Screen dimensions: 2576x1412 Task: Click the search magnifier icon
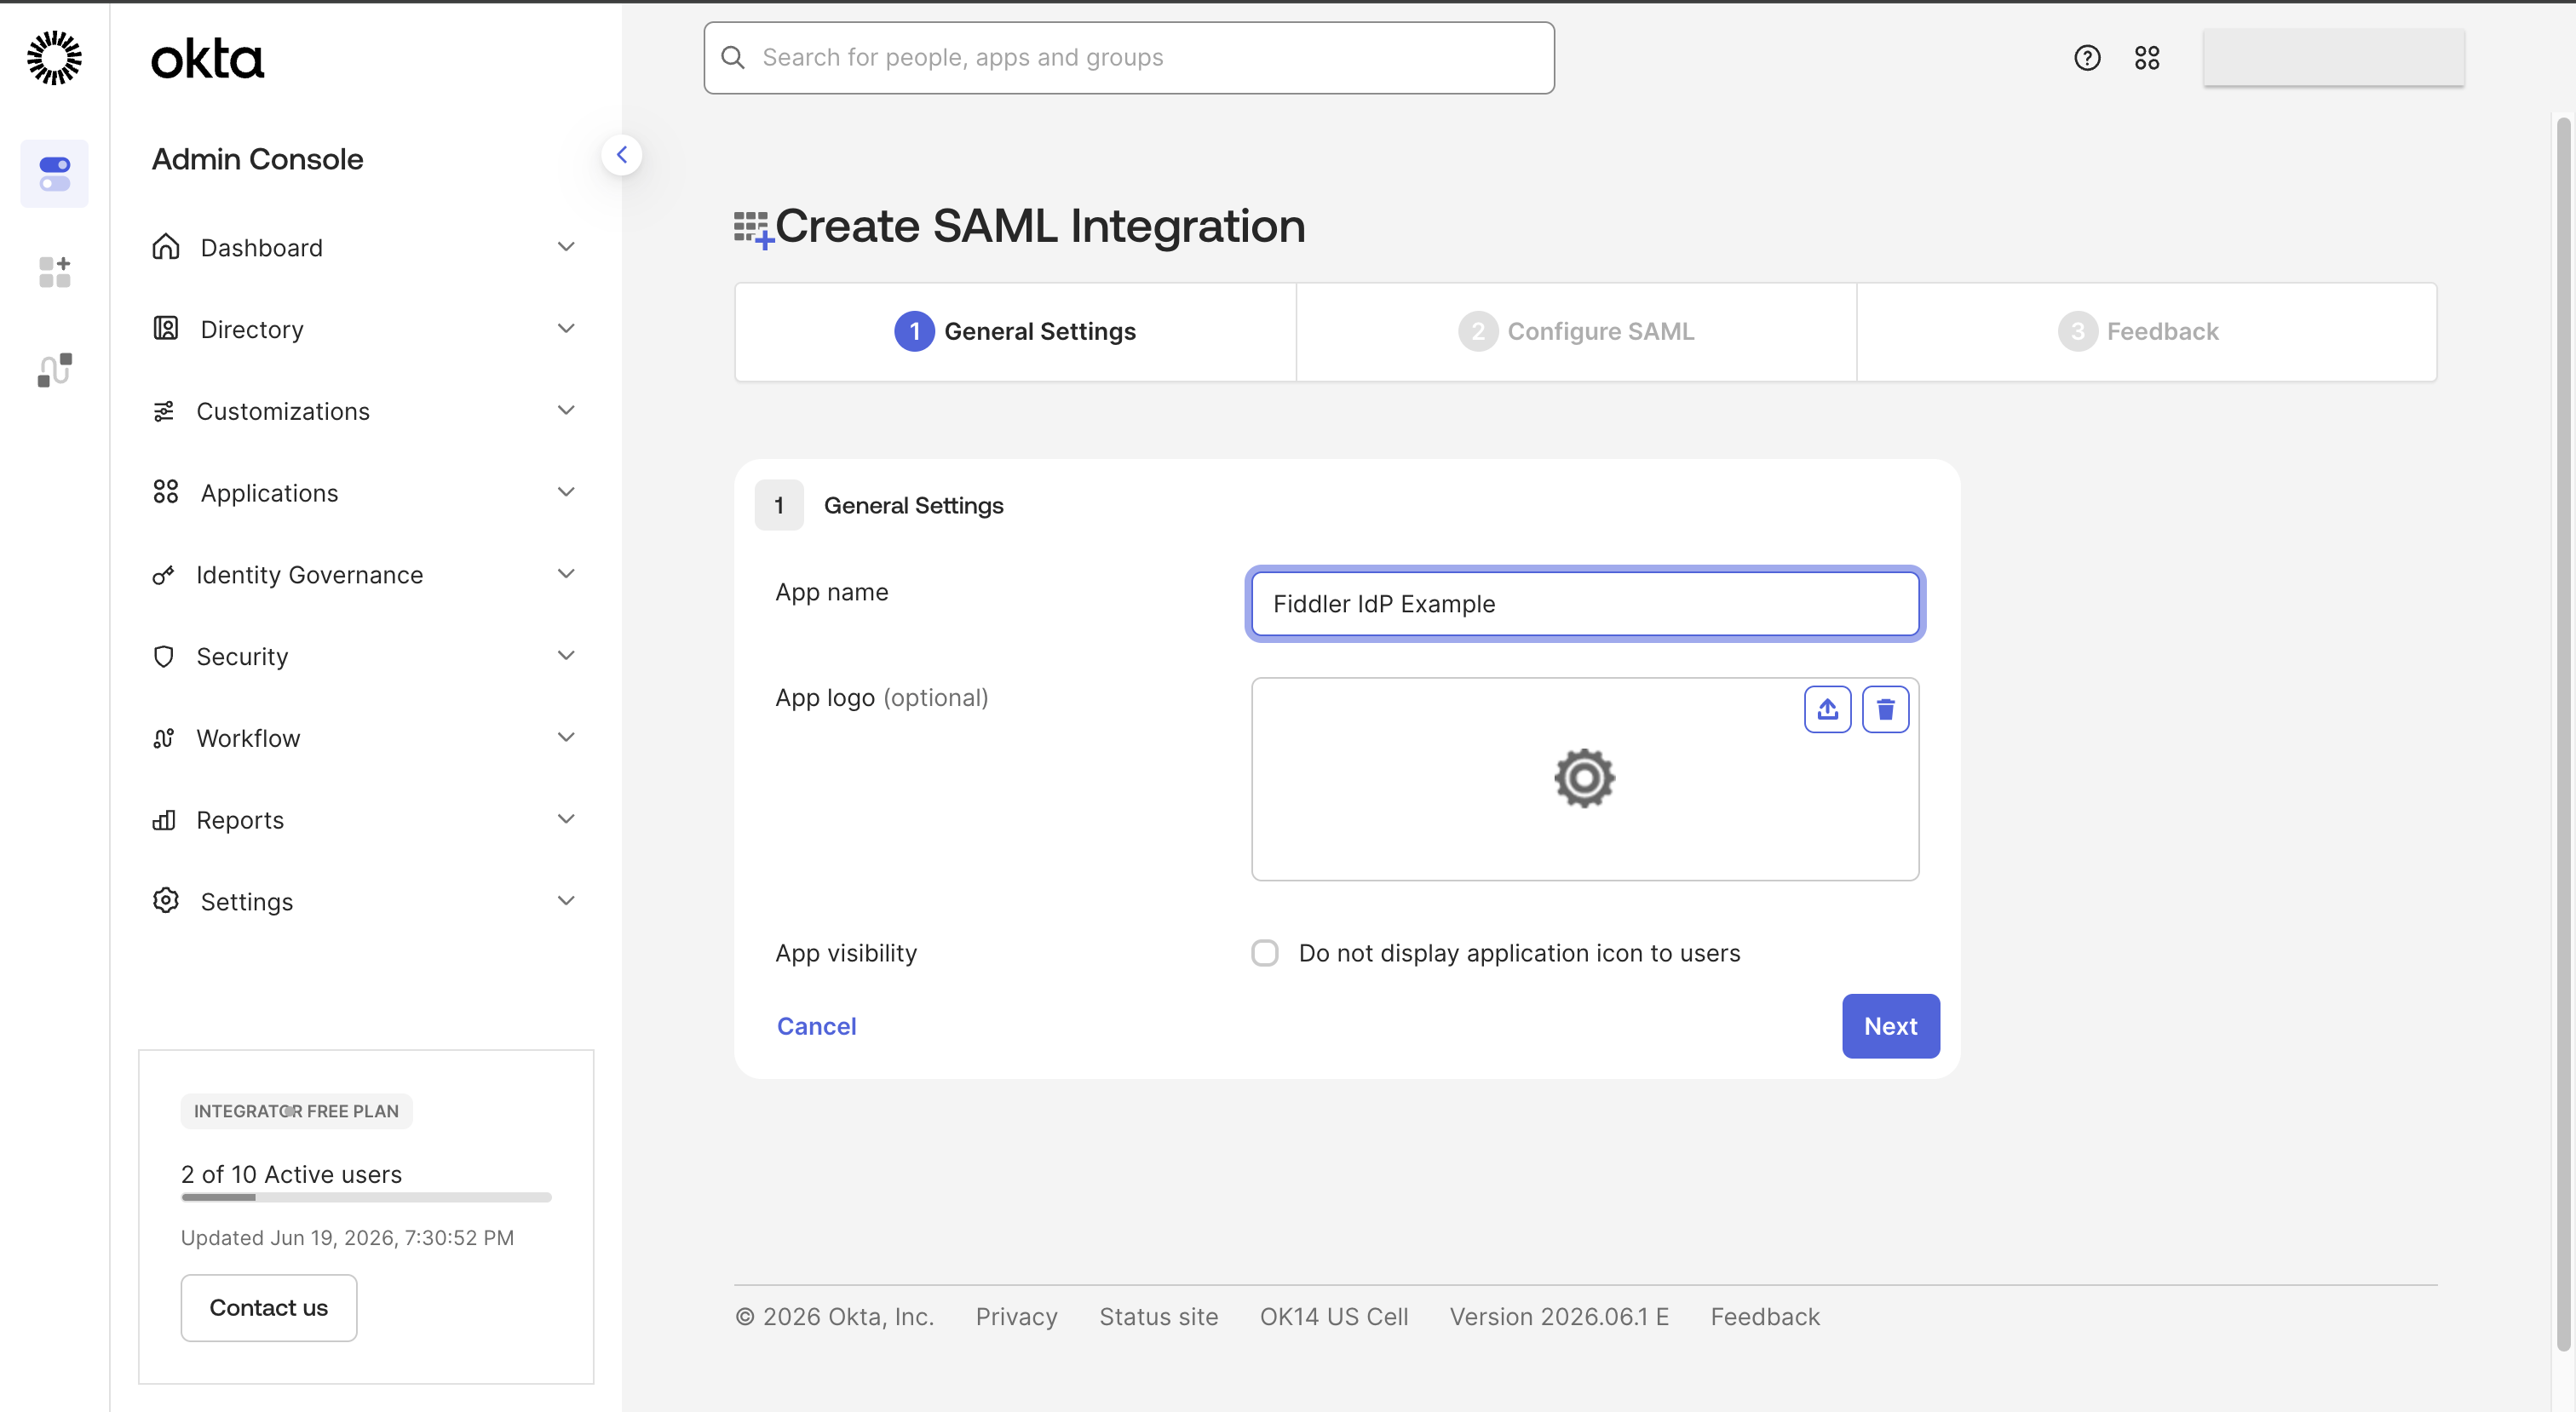733,58
